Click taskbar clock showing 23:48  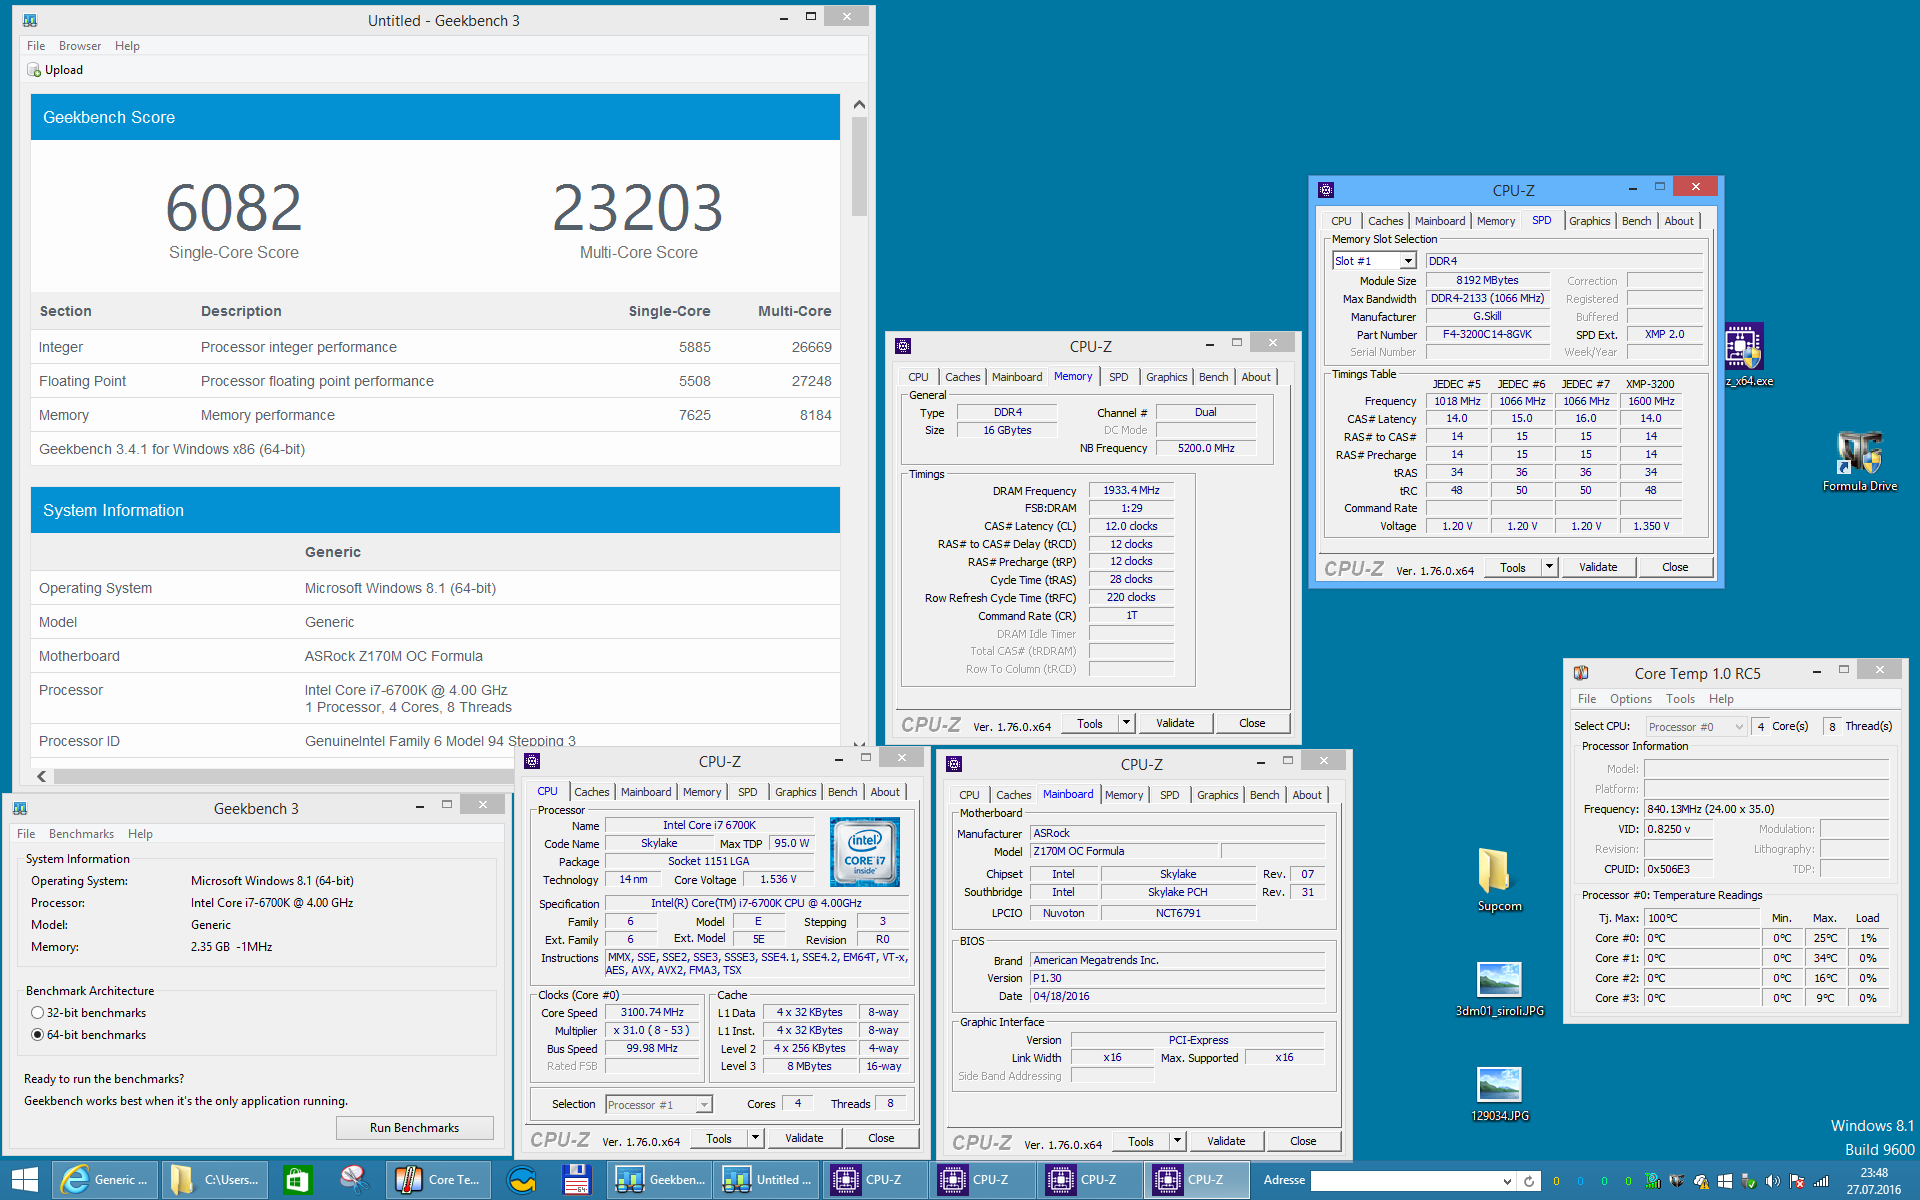pos(1873,1181)
